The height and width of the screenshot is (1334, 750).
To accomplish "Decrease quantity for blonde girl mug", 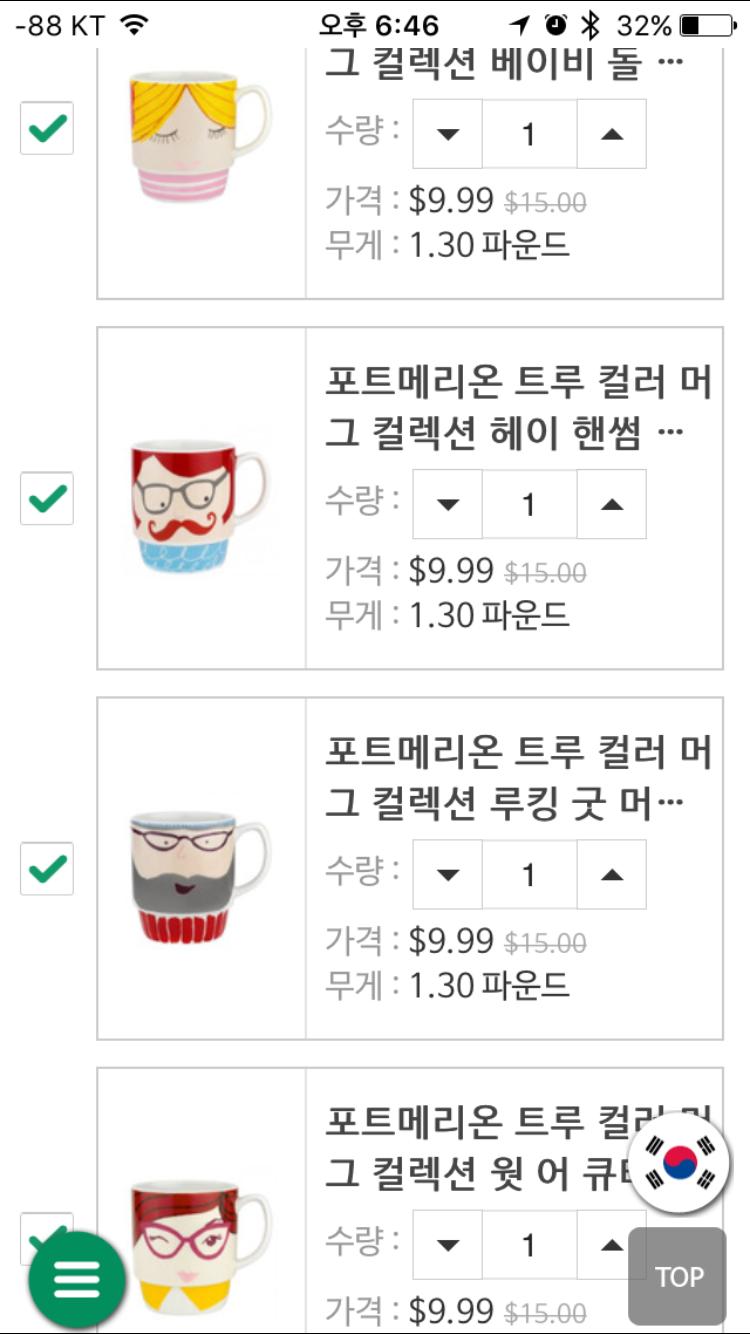I will (447, 134).
